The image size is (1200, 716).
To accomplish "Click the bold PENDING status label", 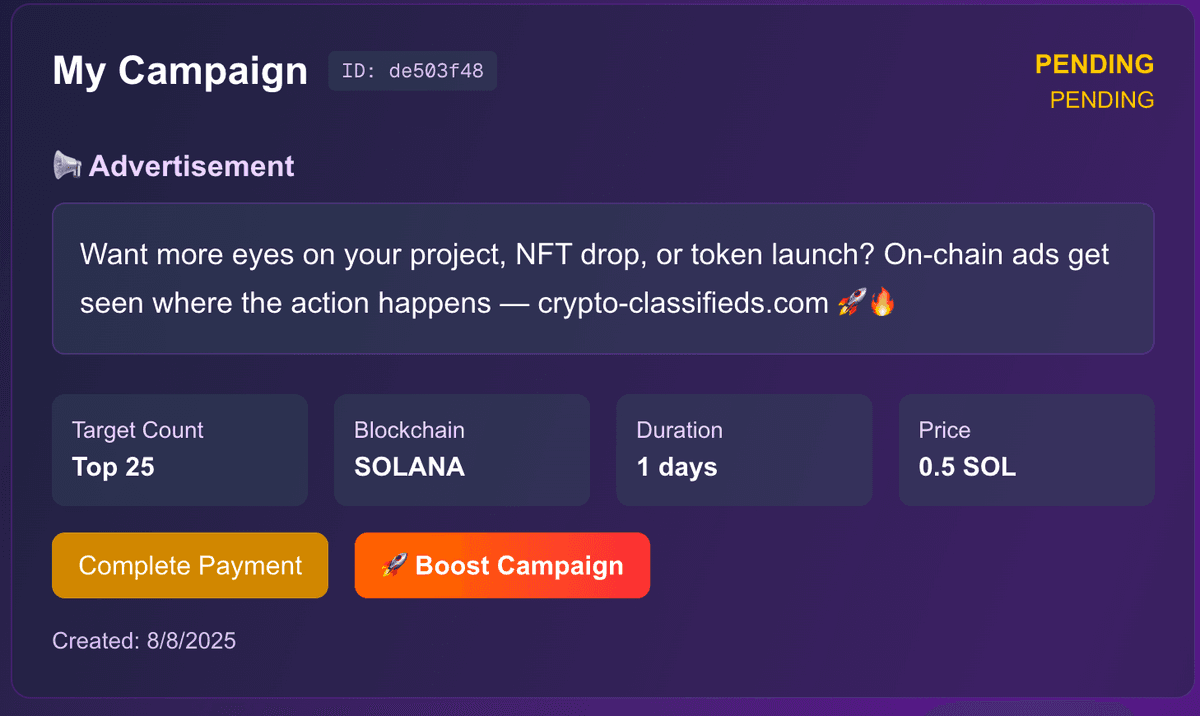I will click(x=1094, y=63).
